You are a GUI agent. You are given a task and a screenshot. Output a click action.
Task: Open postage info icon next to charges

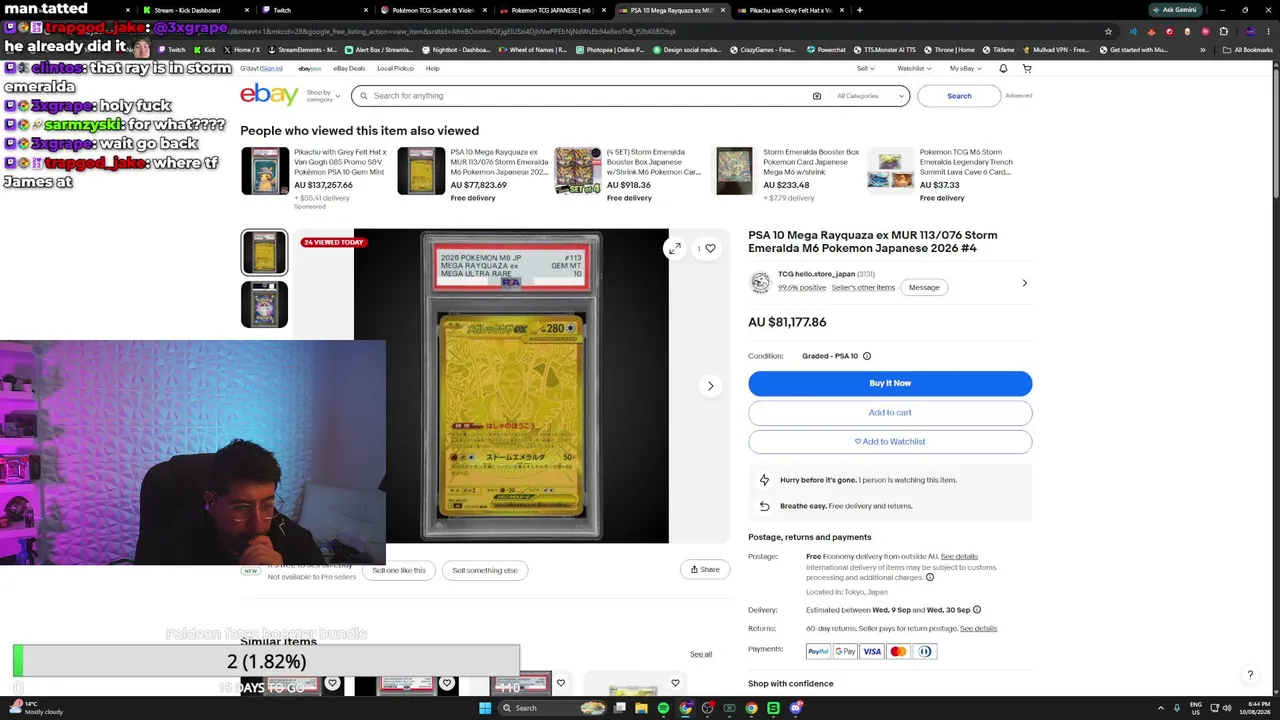[x=930, y=577]
